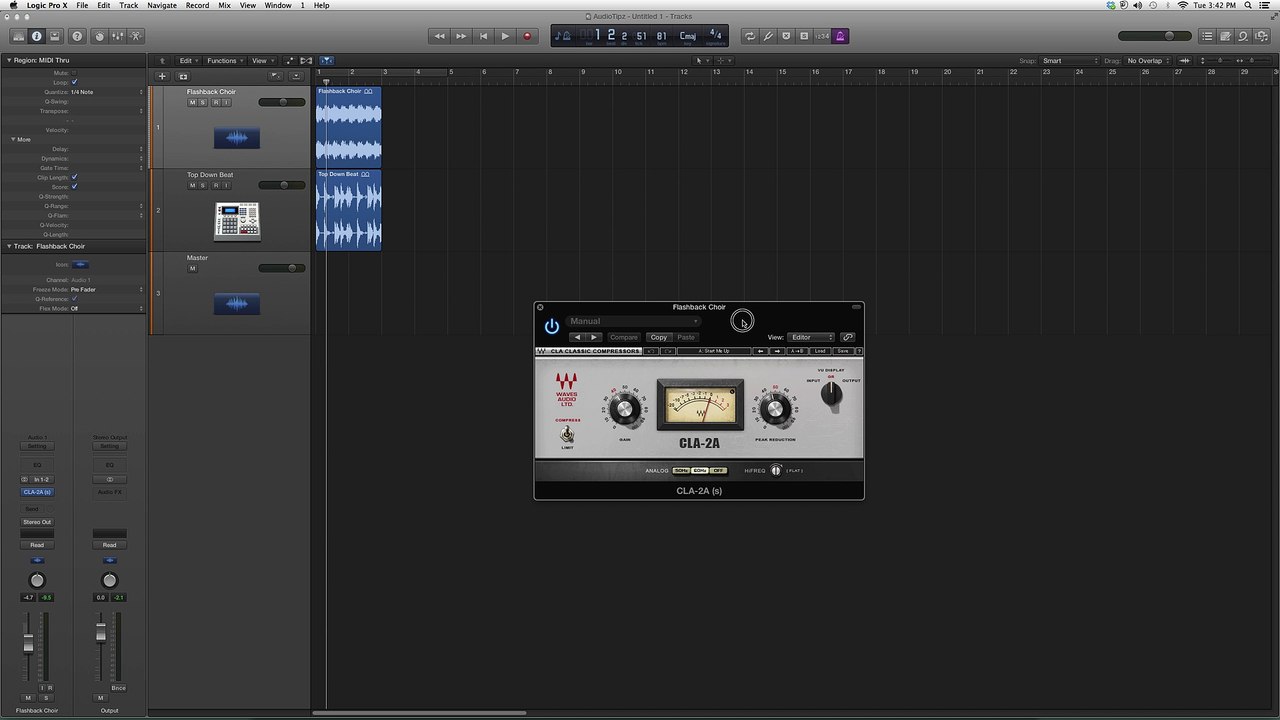
Task: Toggle the Automation show/hide button
Action: click(291, 61)
